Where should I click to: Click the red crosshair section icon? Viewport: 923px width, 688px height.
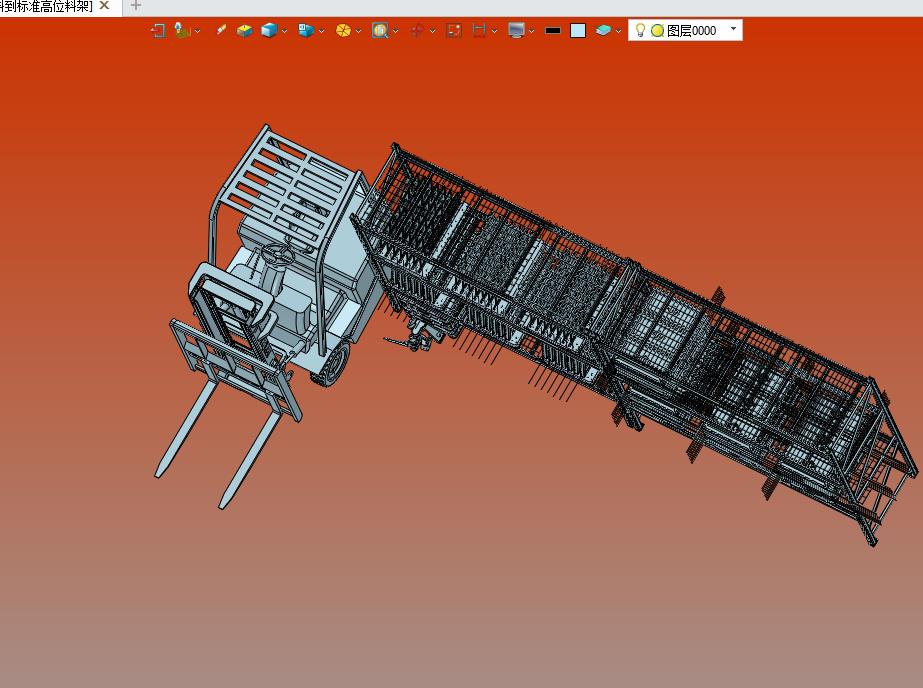pos(417,31)
